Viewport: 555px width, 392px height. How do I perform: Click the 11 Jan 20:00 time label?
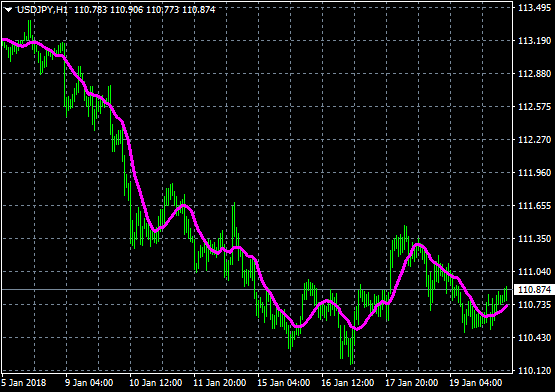(x=219, y=383)
